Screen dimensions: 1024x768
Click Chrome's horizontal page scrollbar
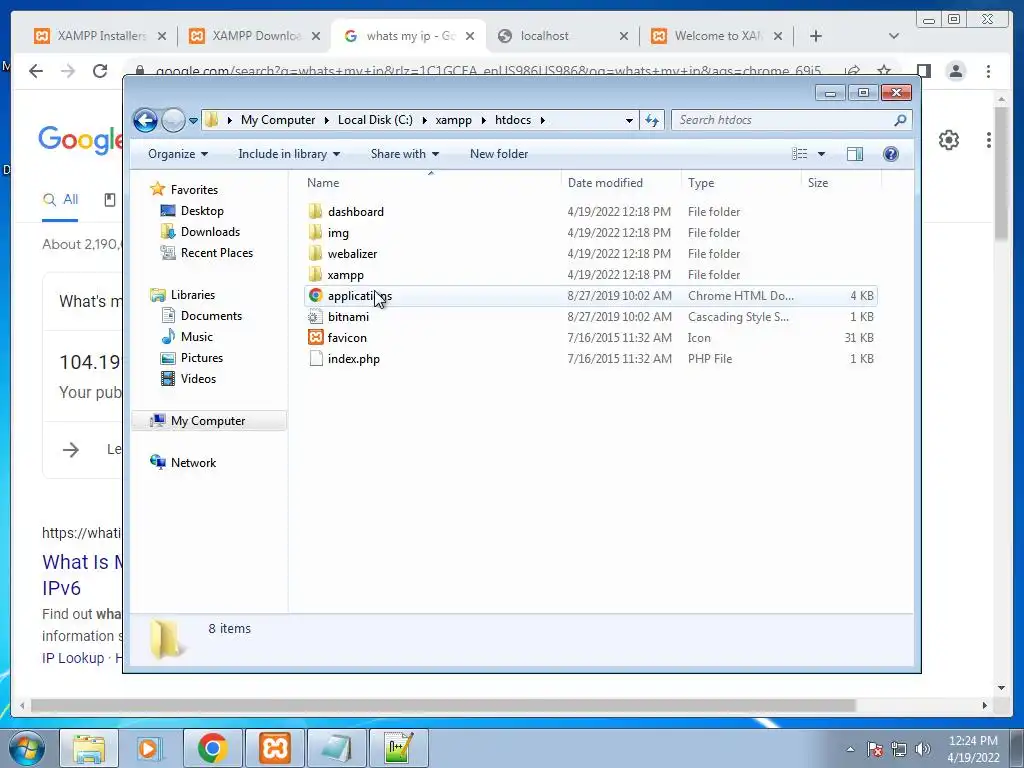tap(443, 705)
